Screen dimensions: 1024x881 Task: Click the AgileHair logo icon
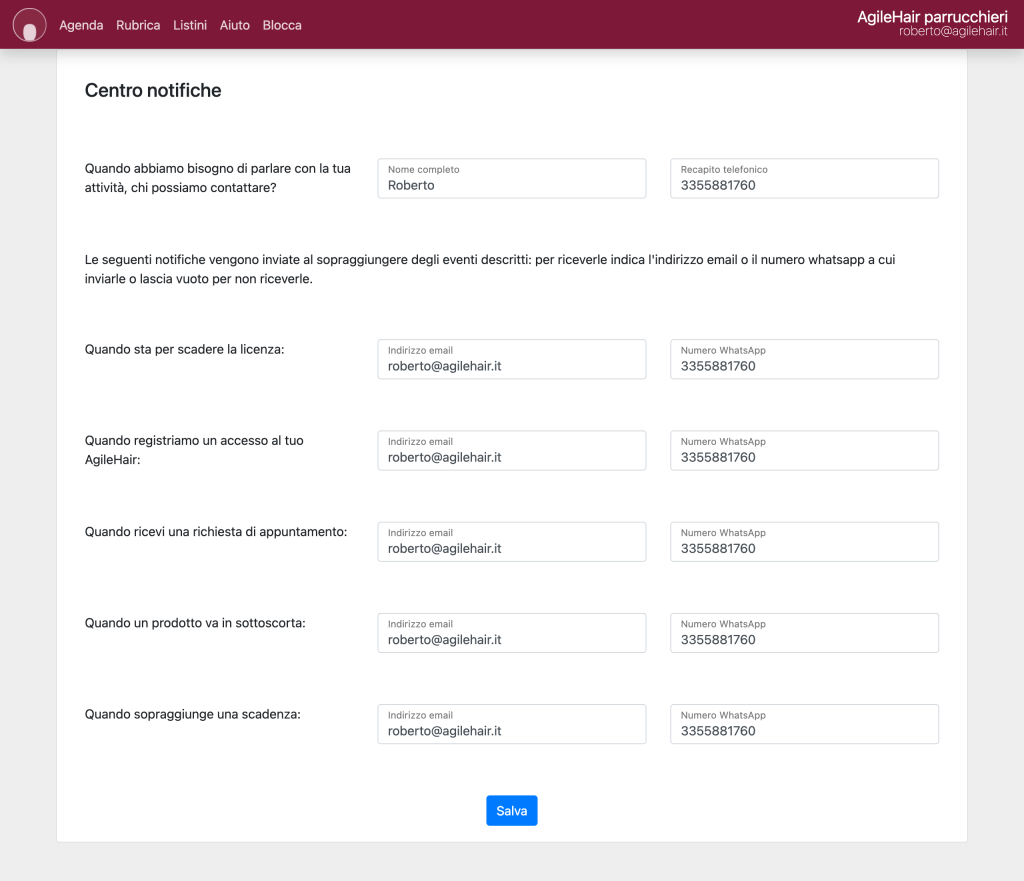click(x=30, y=25)
